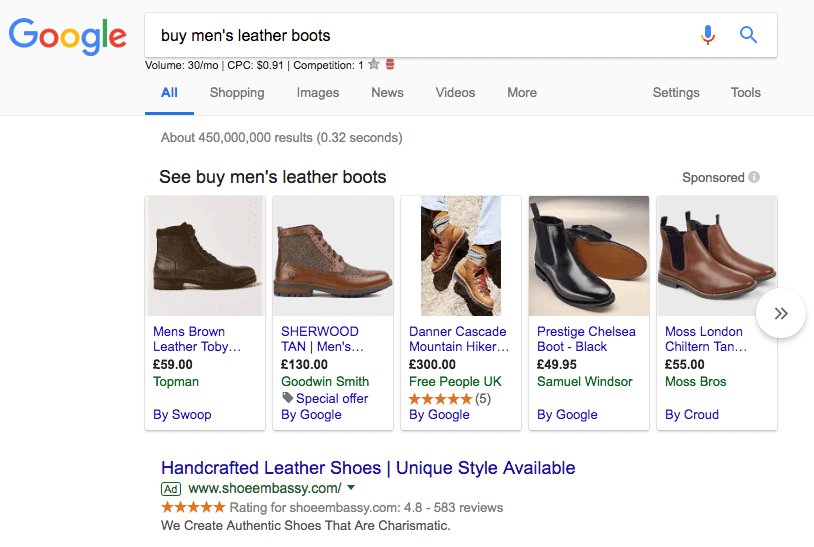814x547 pixels.
Task: Open the Tools search menu
Action: (x=745, y=92)
